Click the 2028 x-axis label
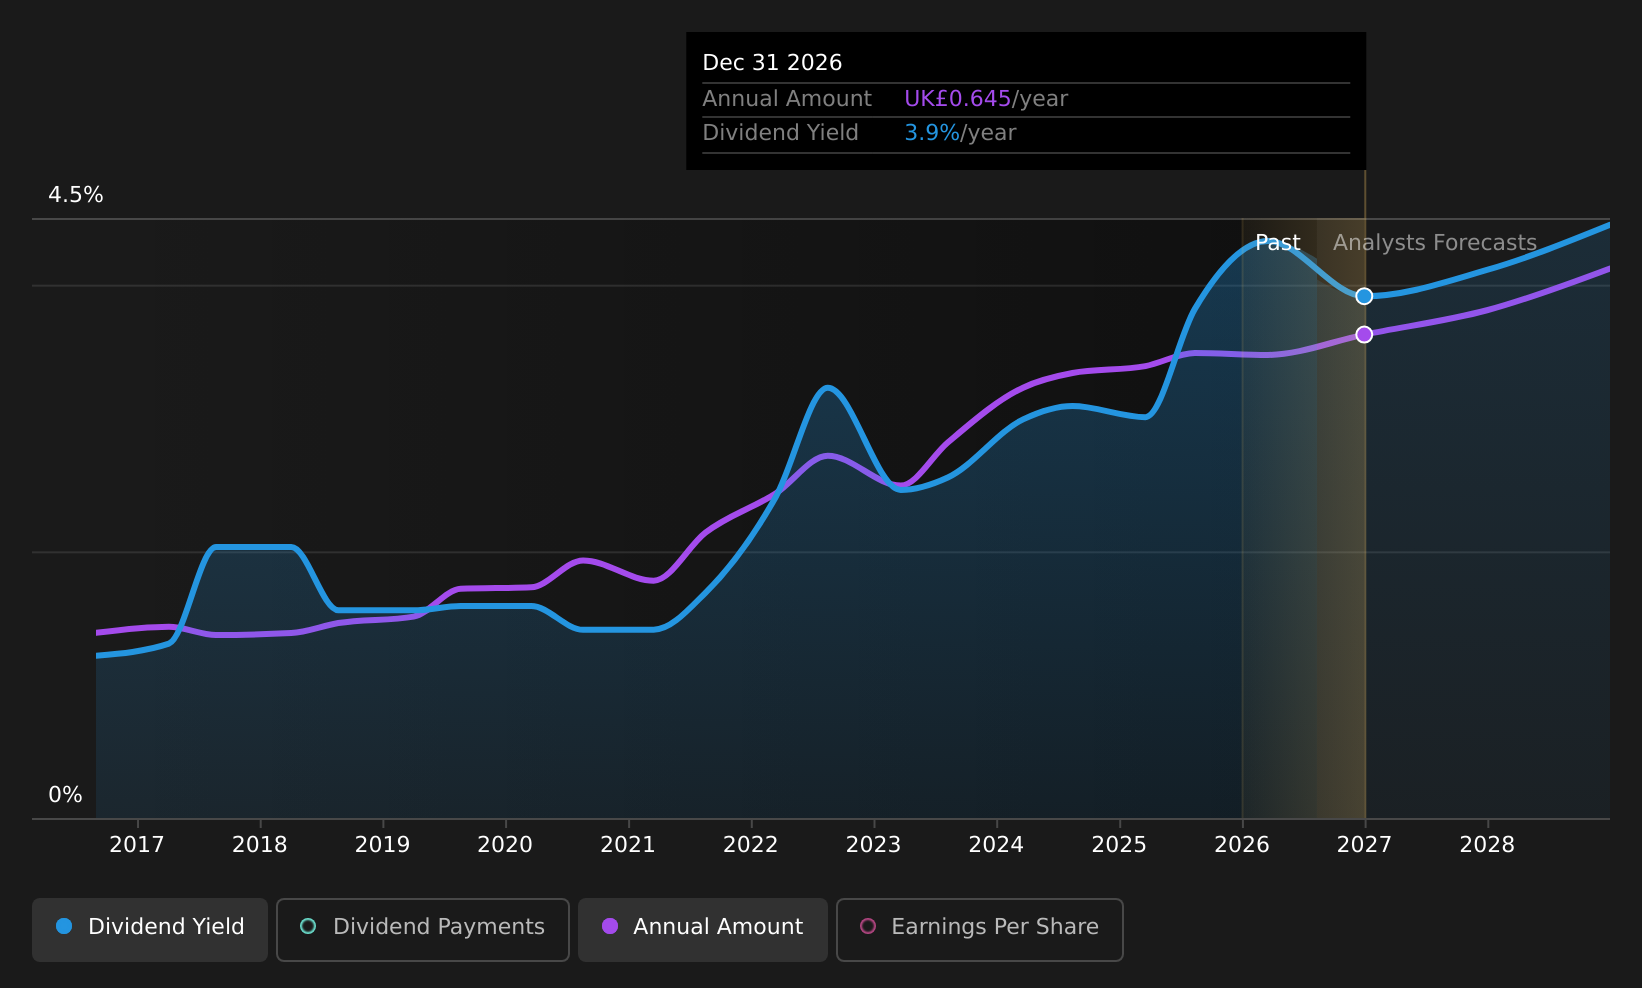Screen dimensions: 1642x988 [1488, 845]
